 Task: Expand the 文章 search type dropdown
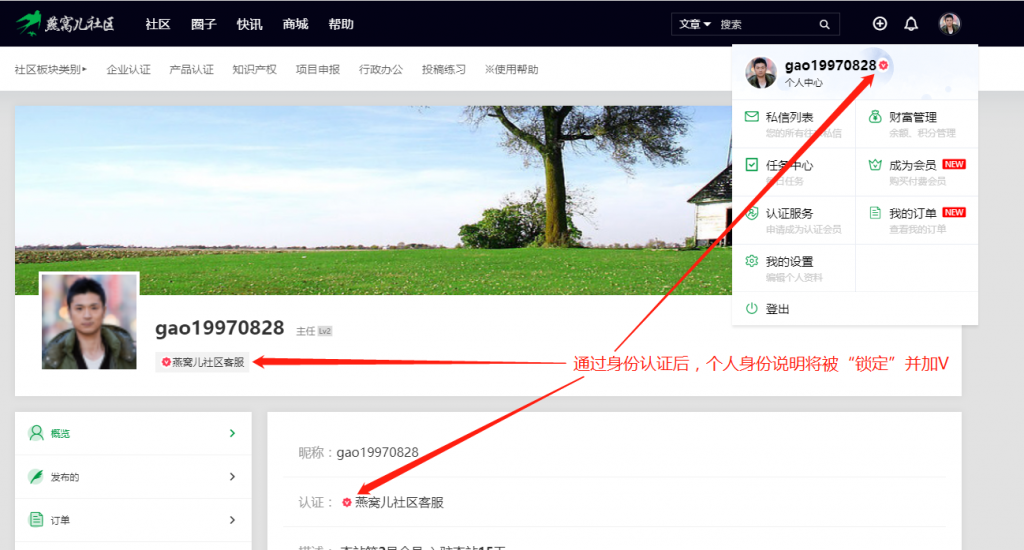click(x=694, y=24)
